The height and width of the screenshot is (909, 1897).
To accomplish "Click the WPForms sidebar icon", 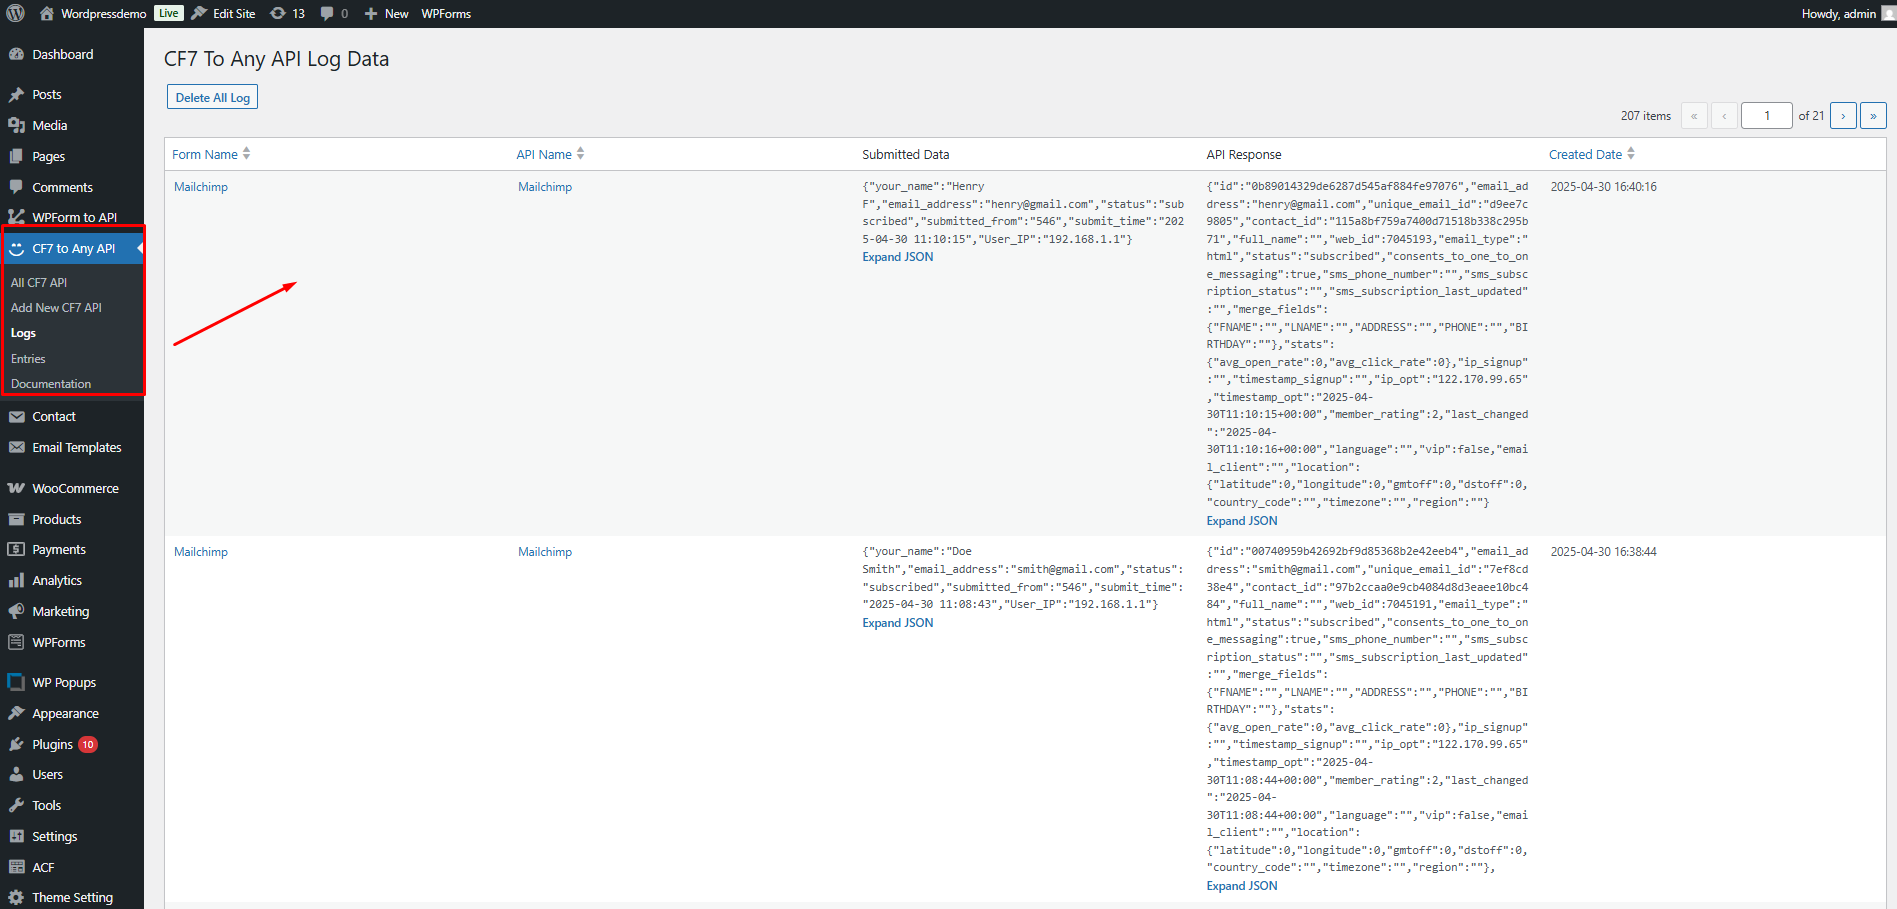I will click(x=16, y=642).
